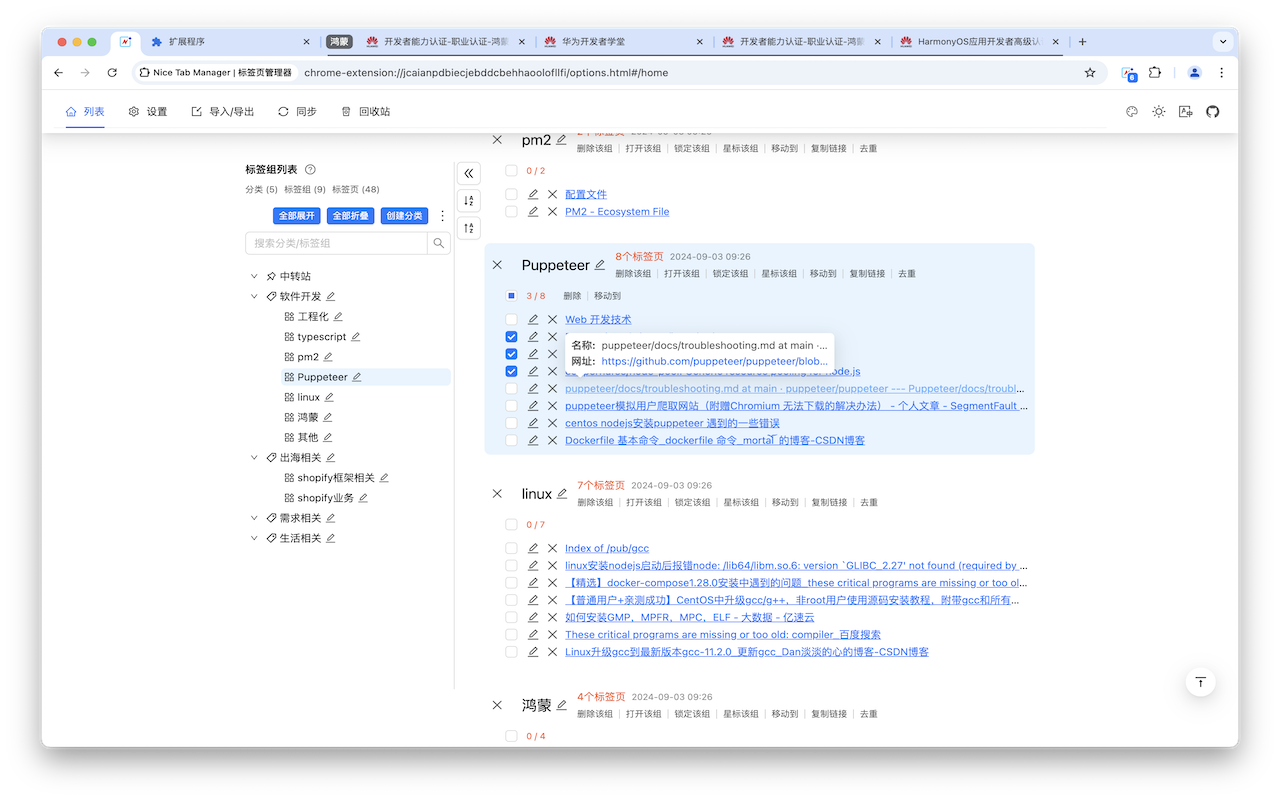Check the 如何安装GMP、MPFR checkbox
Viewport: 1280px width, 800px height.
(x=511, y=617)
